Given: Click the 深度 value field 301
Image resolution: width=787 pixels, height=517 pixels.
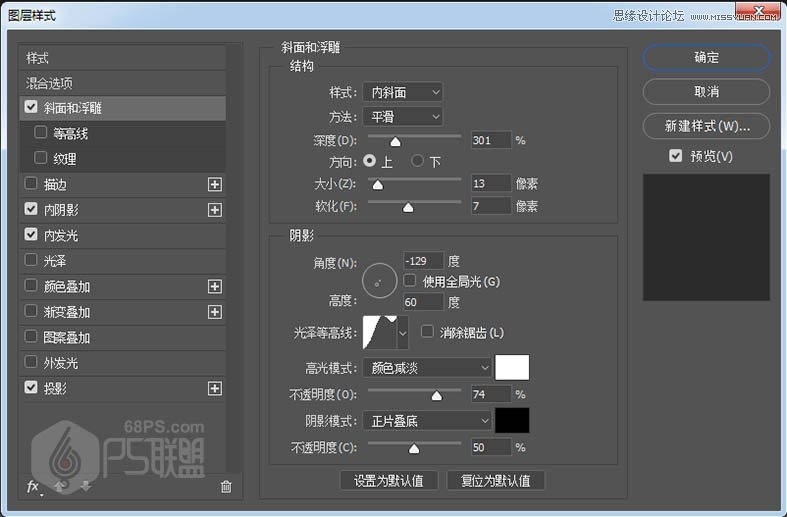Looking at the screenshot, I should click(491, 140).
